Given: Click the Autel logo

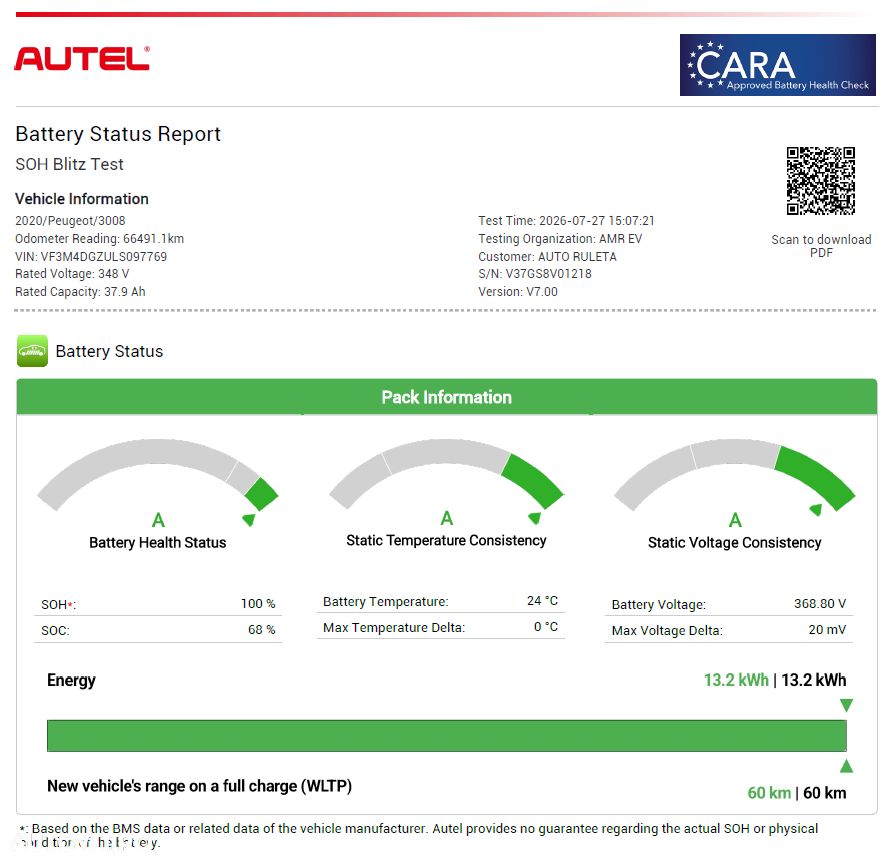Looking at the screenshot, I should pos(82,59).
